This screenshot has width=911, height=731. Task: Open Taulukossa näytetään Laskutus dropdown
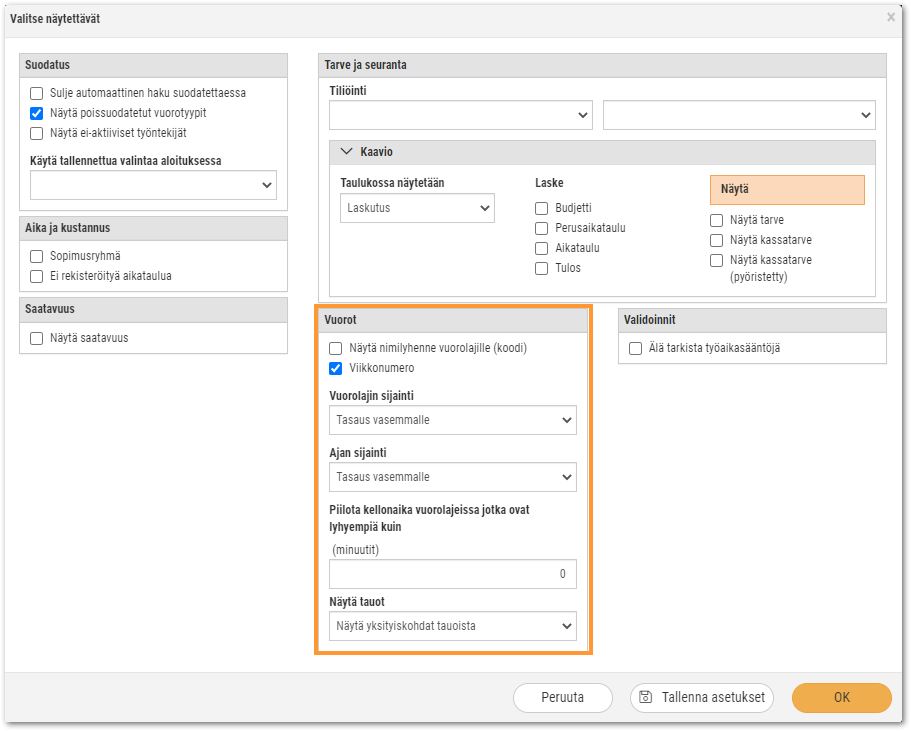[417, 208]
